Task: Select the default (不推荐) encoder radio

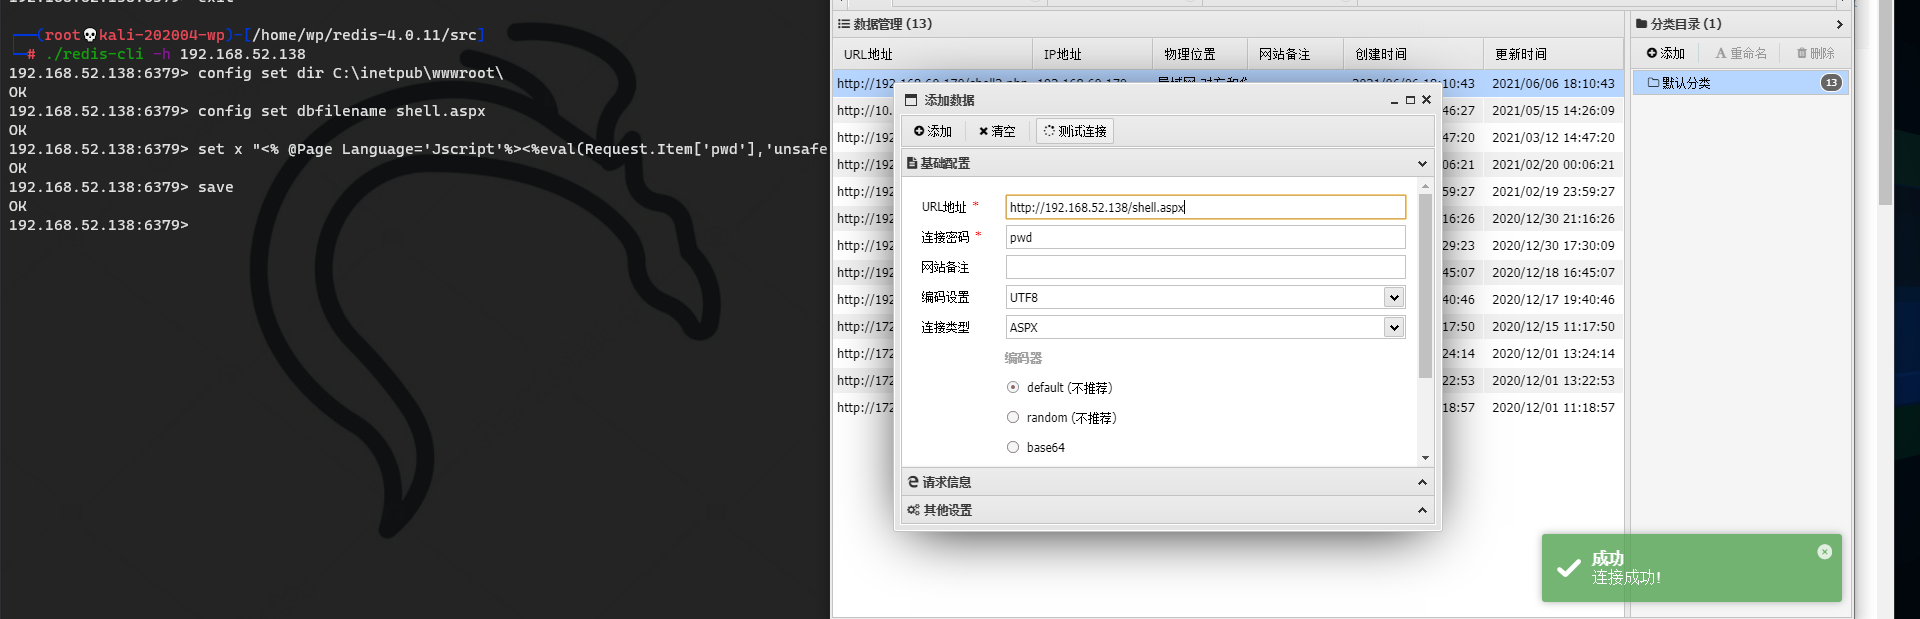Action: [1013, 387]
